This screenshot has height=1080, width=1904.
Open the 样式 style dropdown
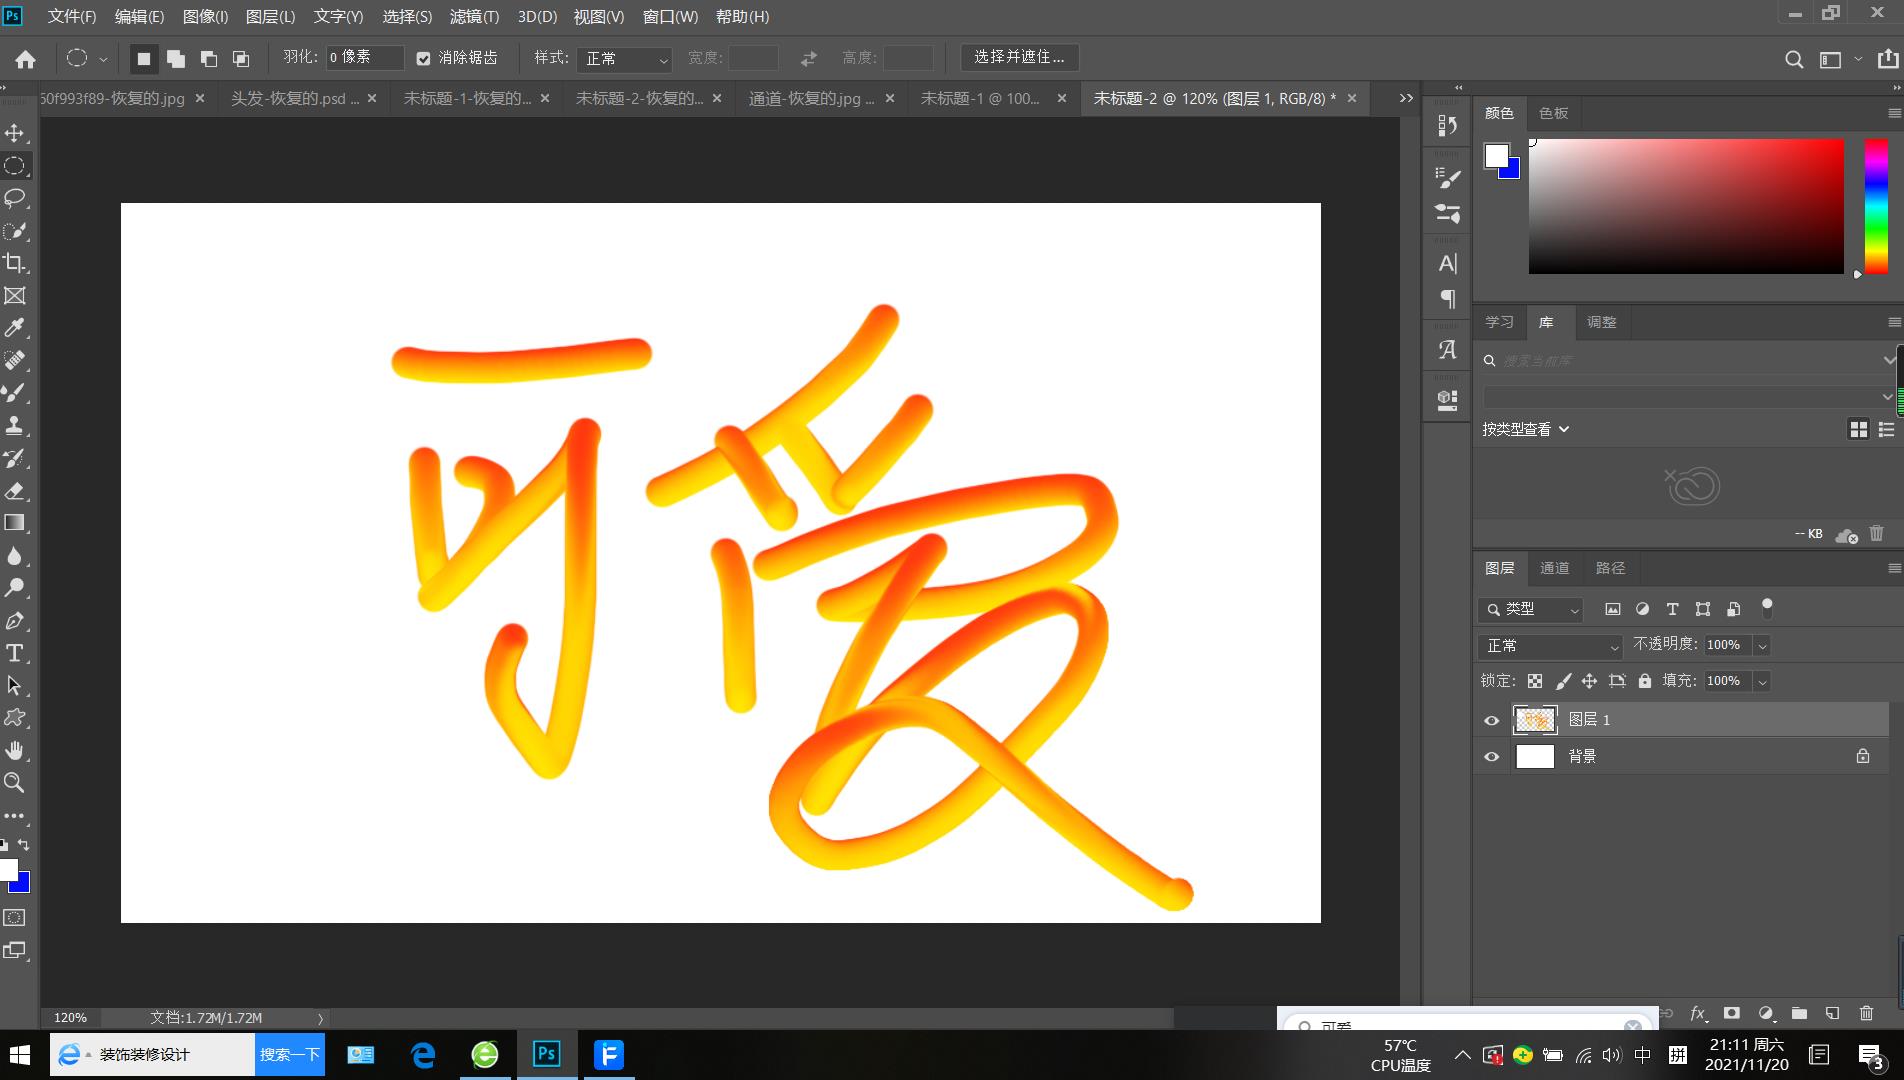tap(625, 59)
